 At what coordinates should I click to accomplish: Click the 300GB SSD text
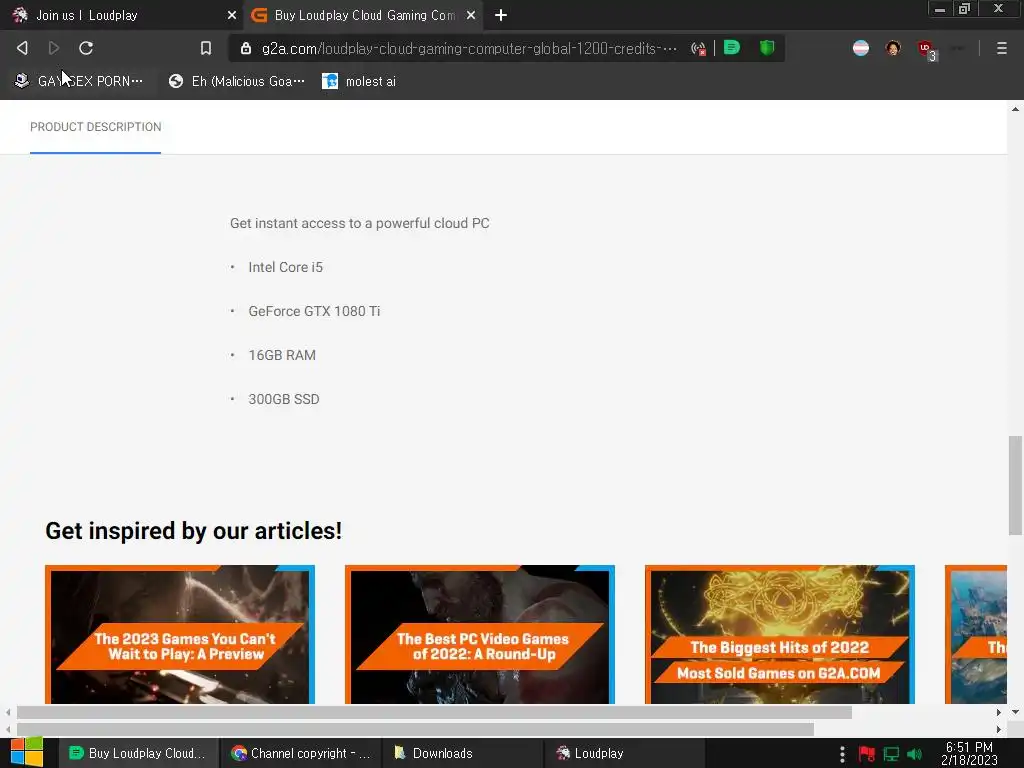(x=283, y=399)
